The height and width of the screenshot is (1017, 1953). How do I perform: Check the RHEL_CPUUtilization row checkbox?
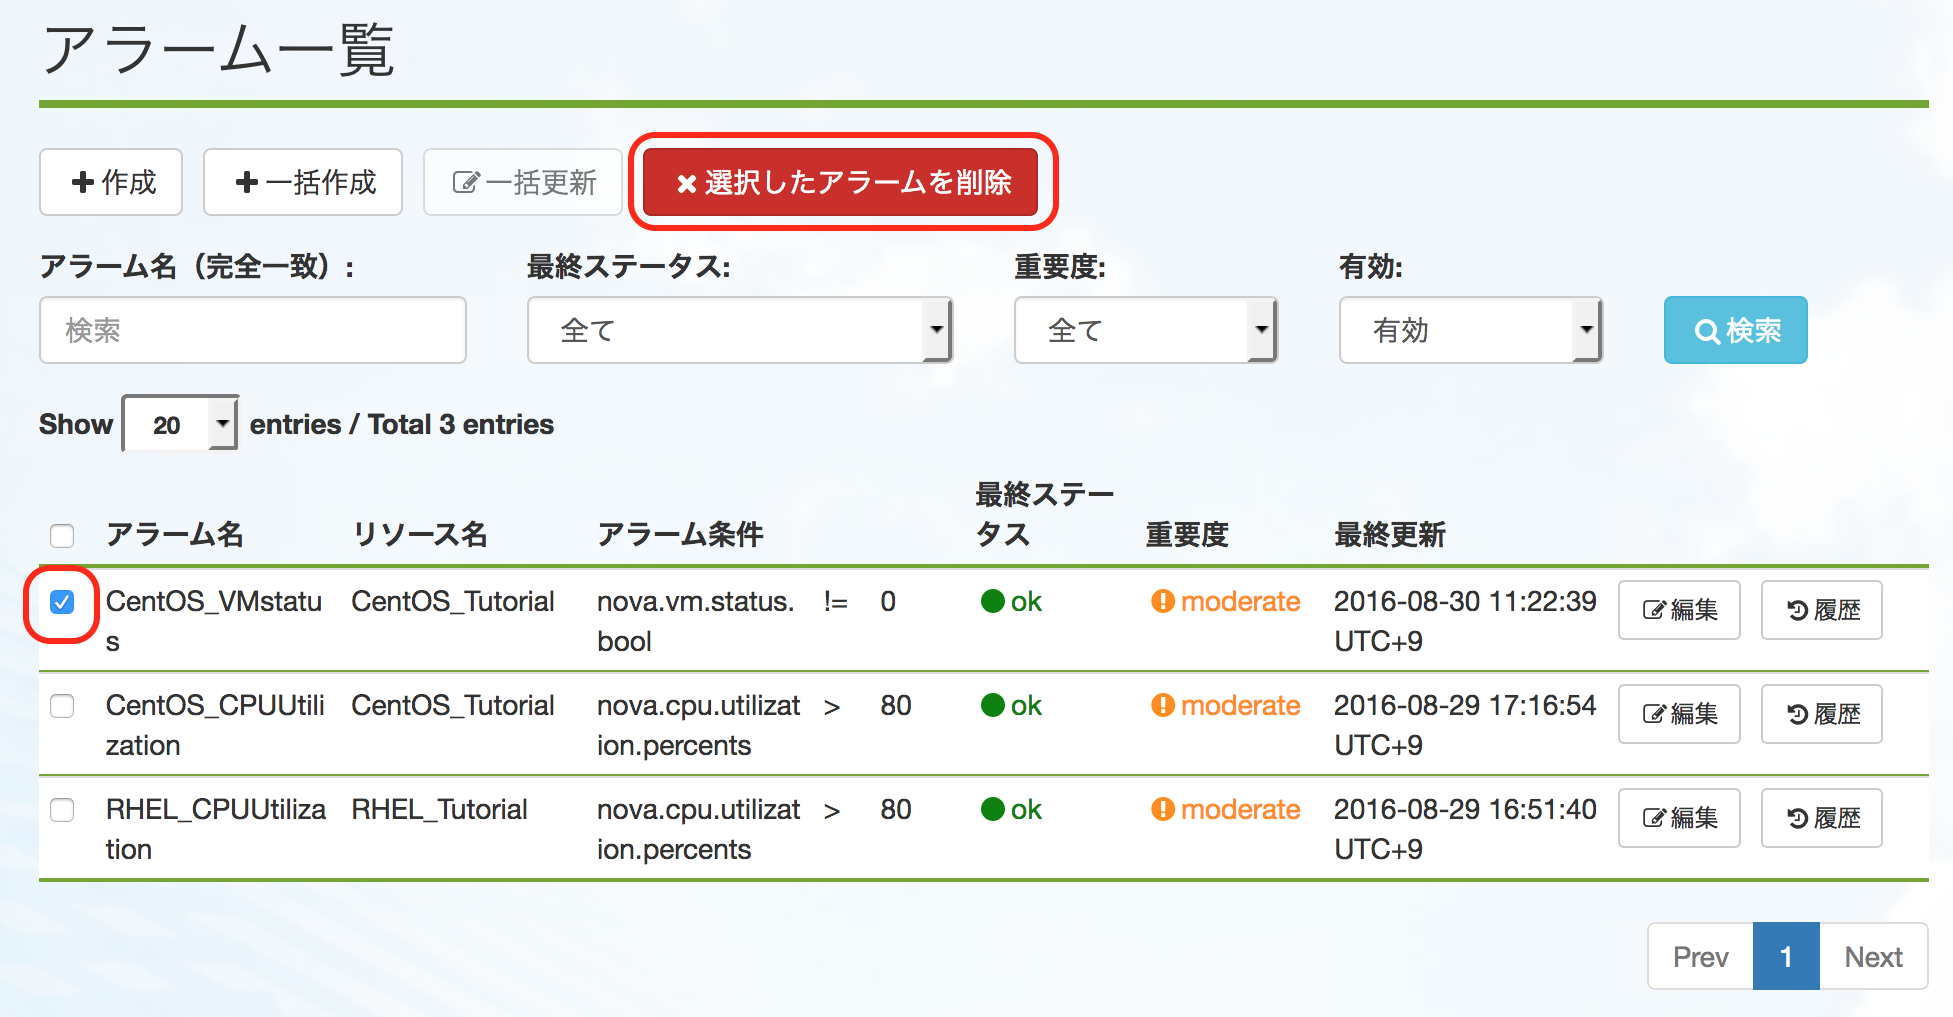point(62,810)
